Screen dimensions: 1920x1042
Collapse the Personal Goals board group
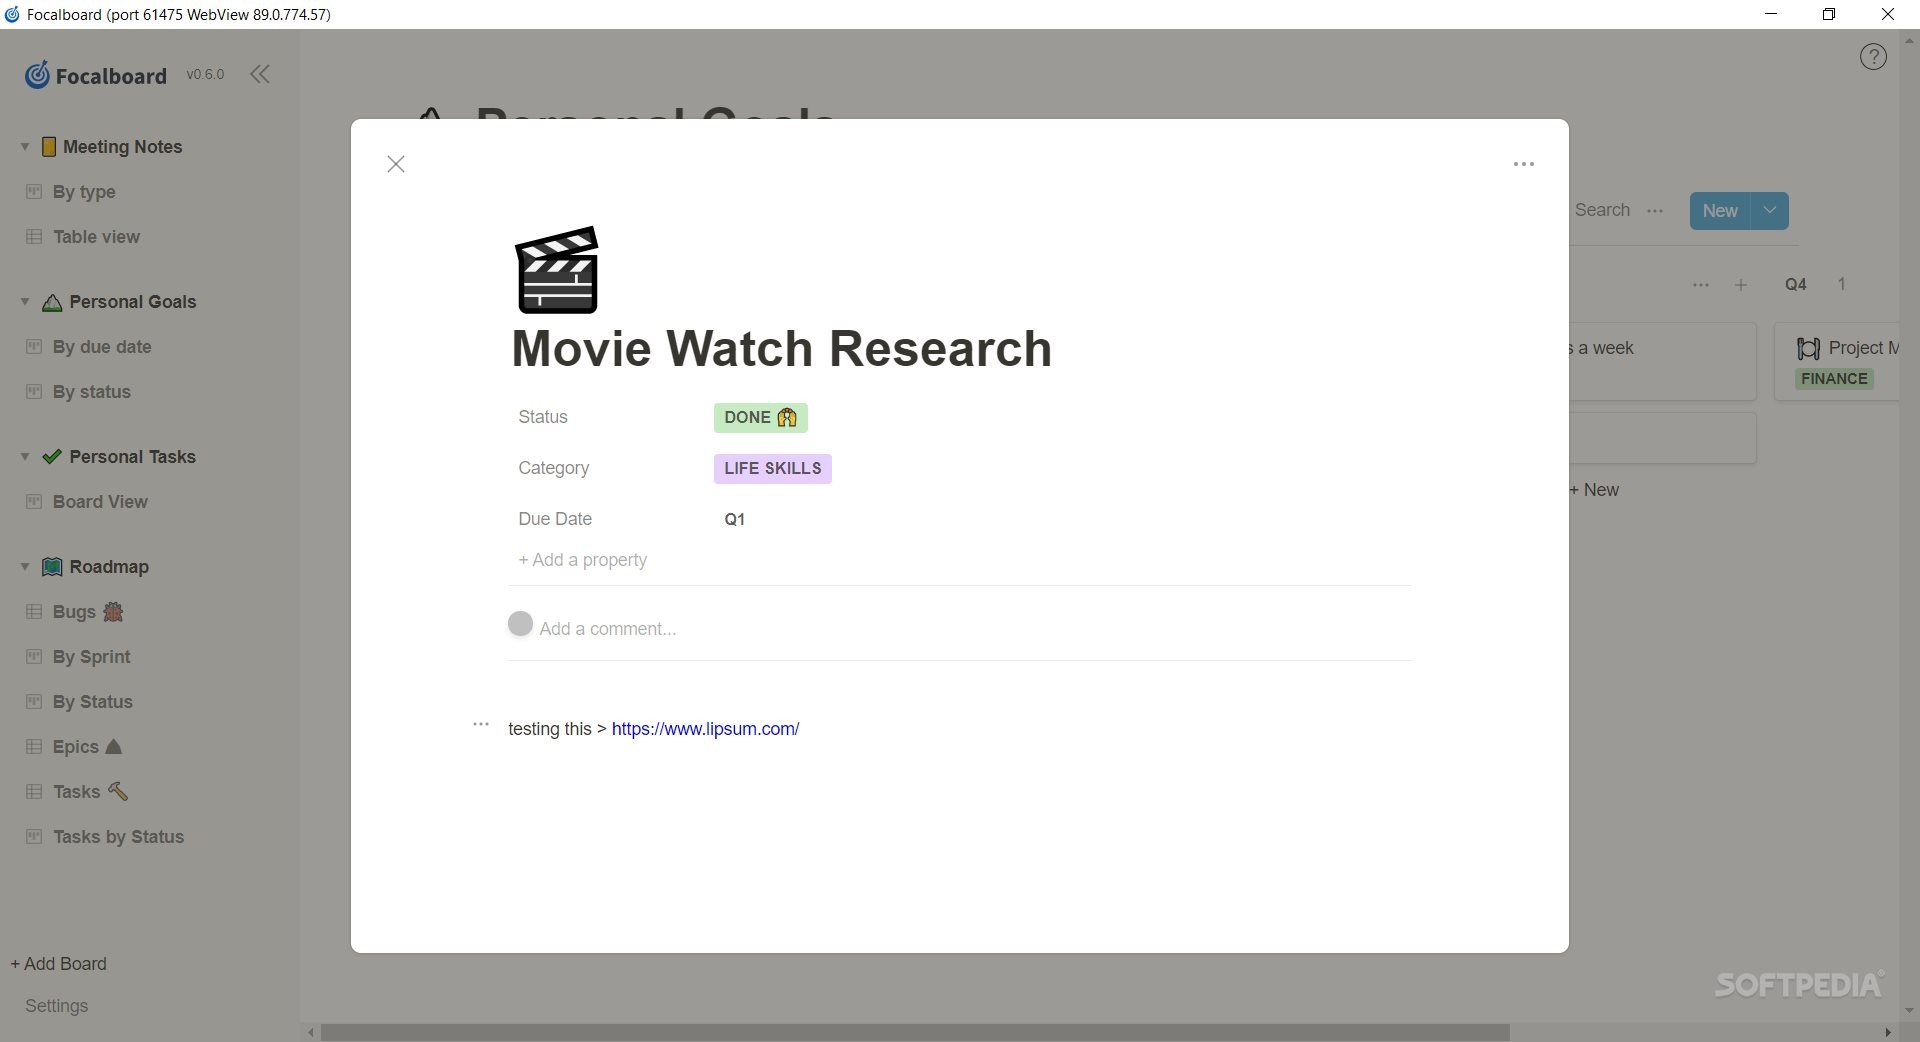pos(25,302)
